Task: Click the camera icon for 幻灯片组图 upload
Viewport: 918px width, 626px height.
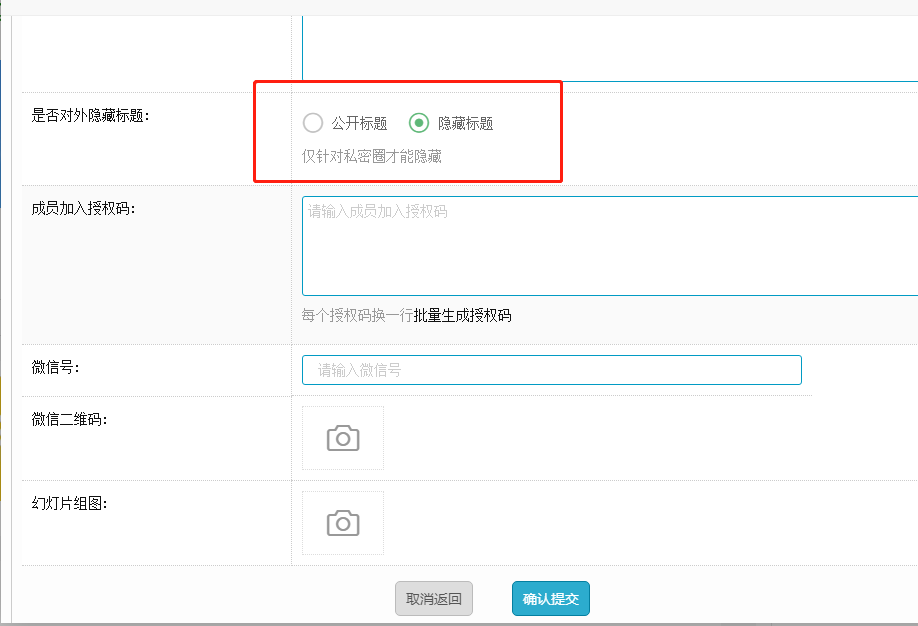Action: click(x=343, y=523)
